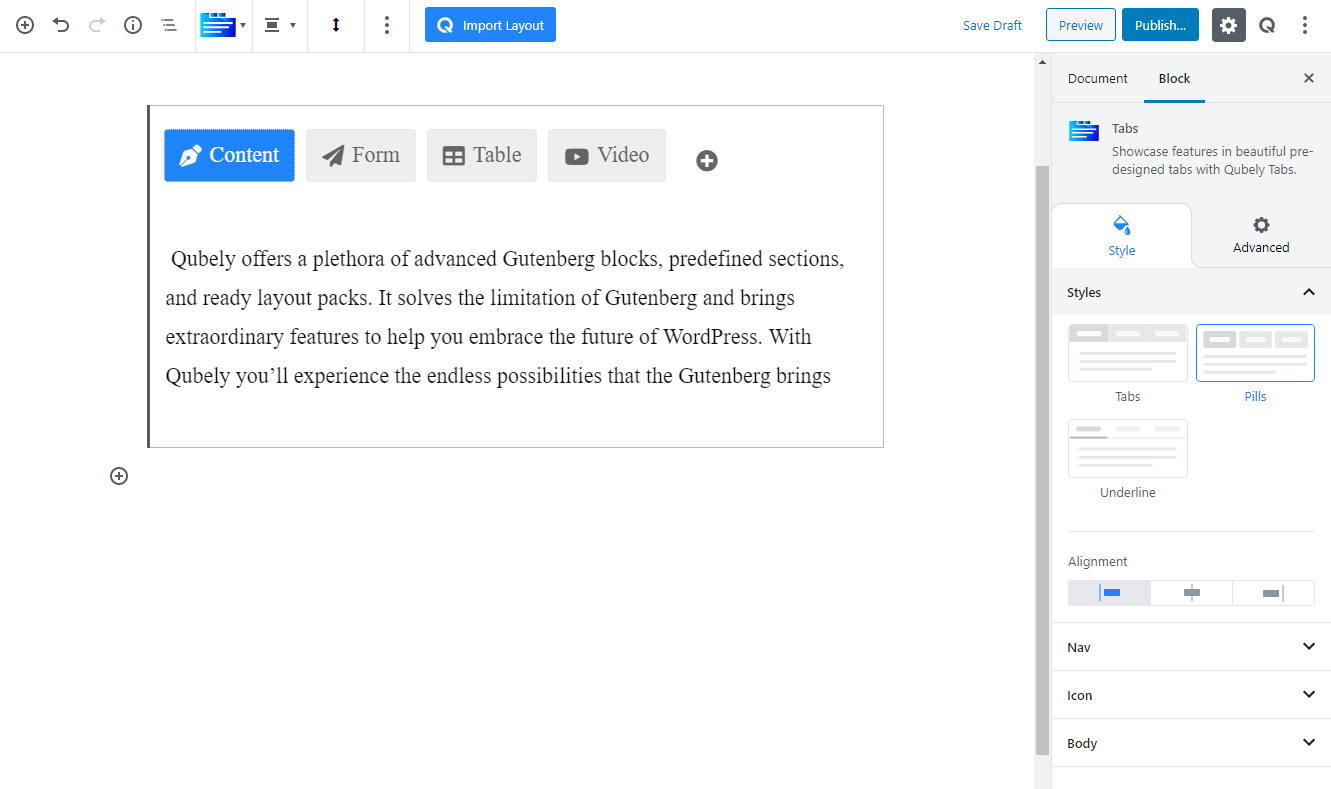Open the block alignment dropdown
This screenshot has height=789, width=1331.
pyautogui.click(x=280, y=25)
